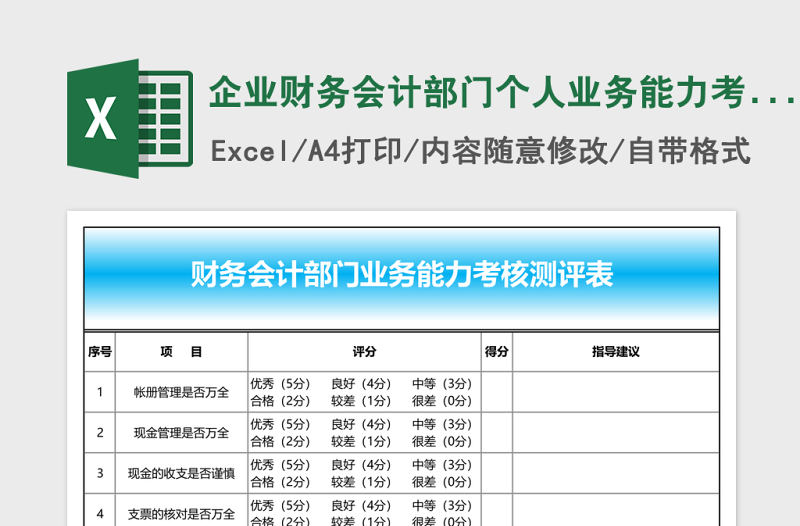This screenshot has height=526, width=800.
Task: Click the 得分 cell in the 帐册管理是否万全 row
Action: (x=497, y=392)
